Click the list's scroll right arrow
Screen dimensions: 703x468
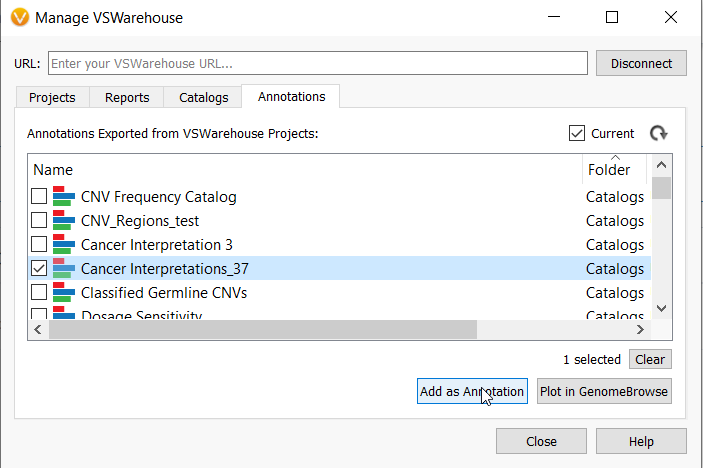[640, 329]
